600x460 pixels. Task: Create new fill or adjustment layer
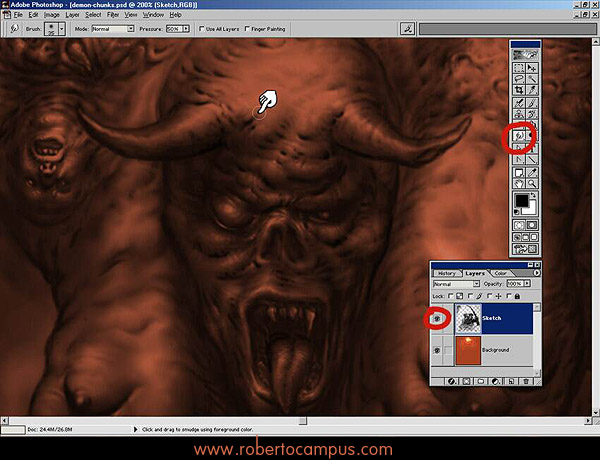pyautogui.click(x=495, y=382)
